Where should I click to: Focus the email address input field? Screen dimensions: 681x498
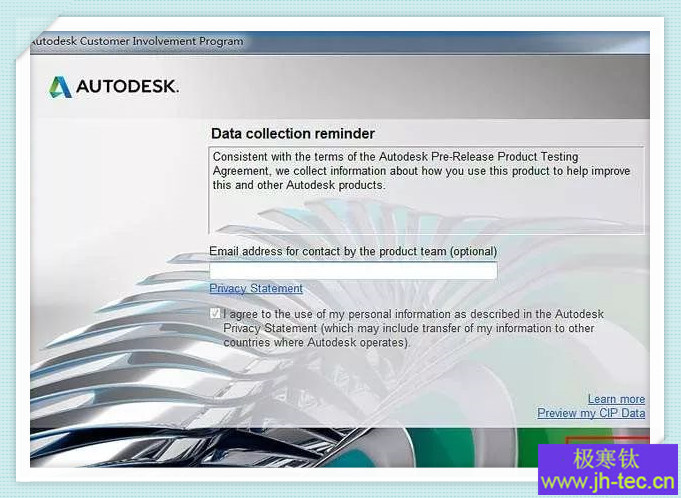pyautogui.click(x=353, y=271)
